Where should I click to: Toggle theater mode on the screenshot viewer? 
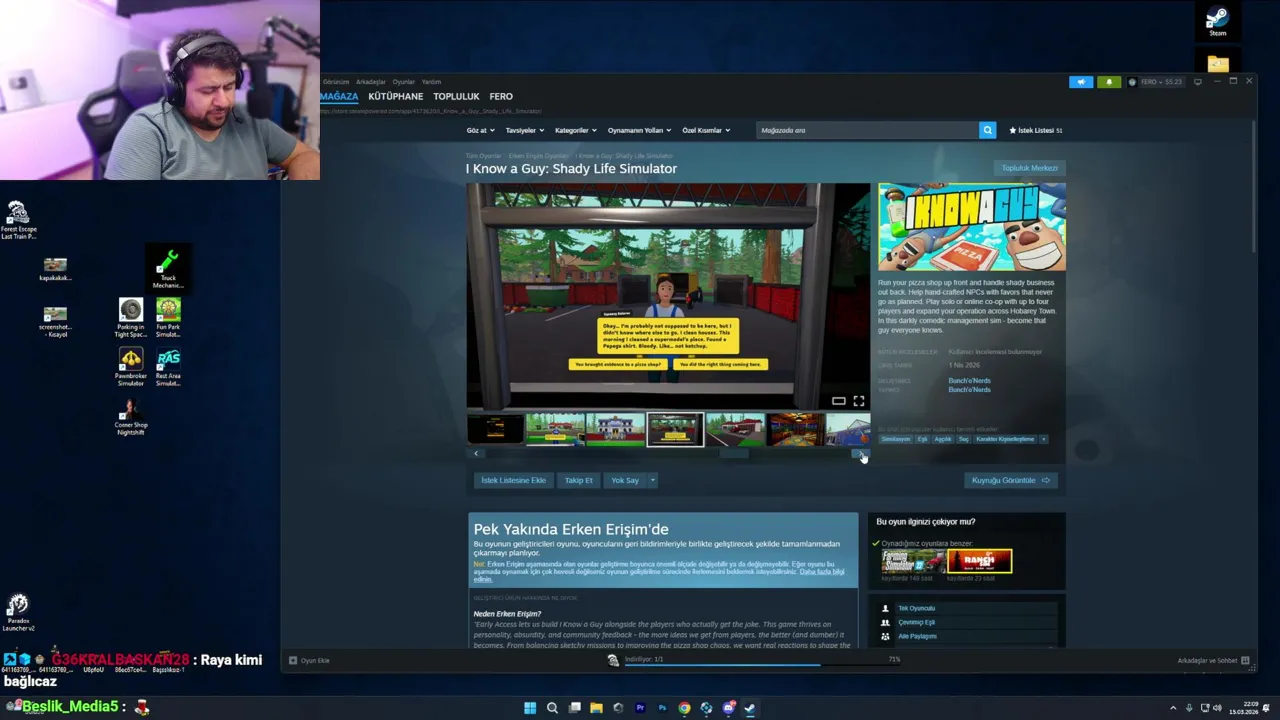tap(838, 401)
